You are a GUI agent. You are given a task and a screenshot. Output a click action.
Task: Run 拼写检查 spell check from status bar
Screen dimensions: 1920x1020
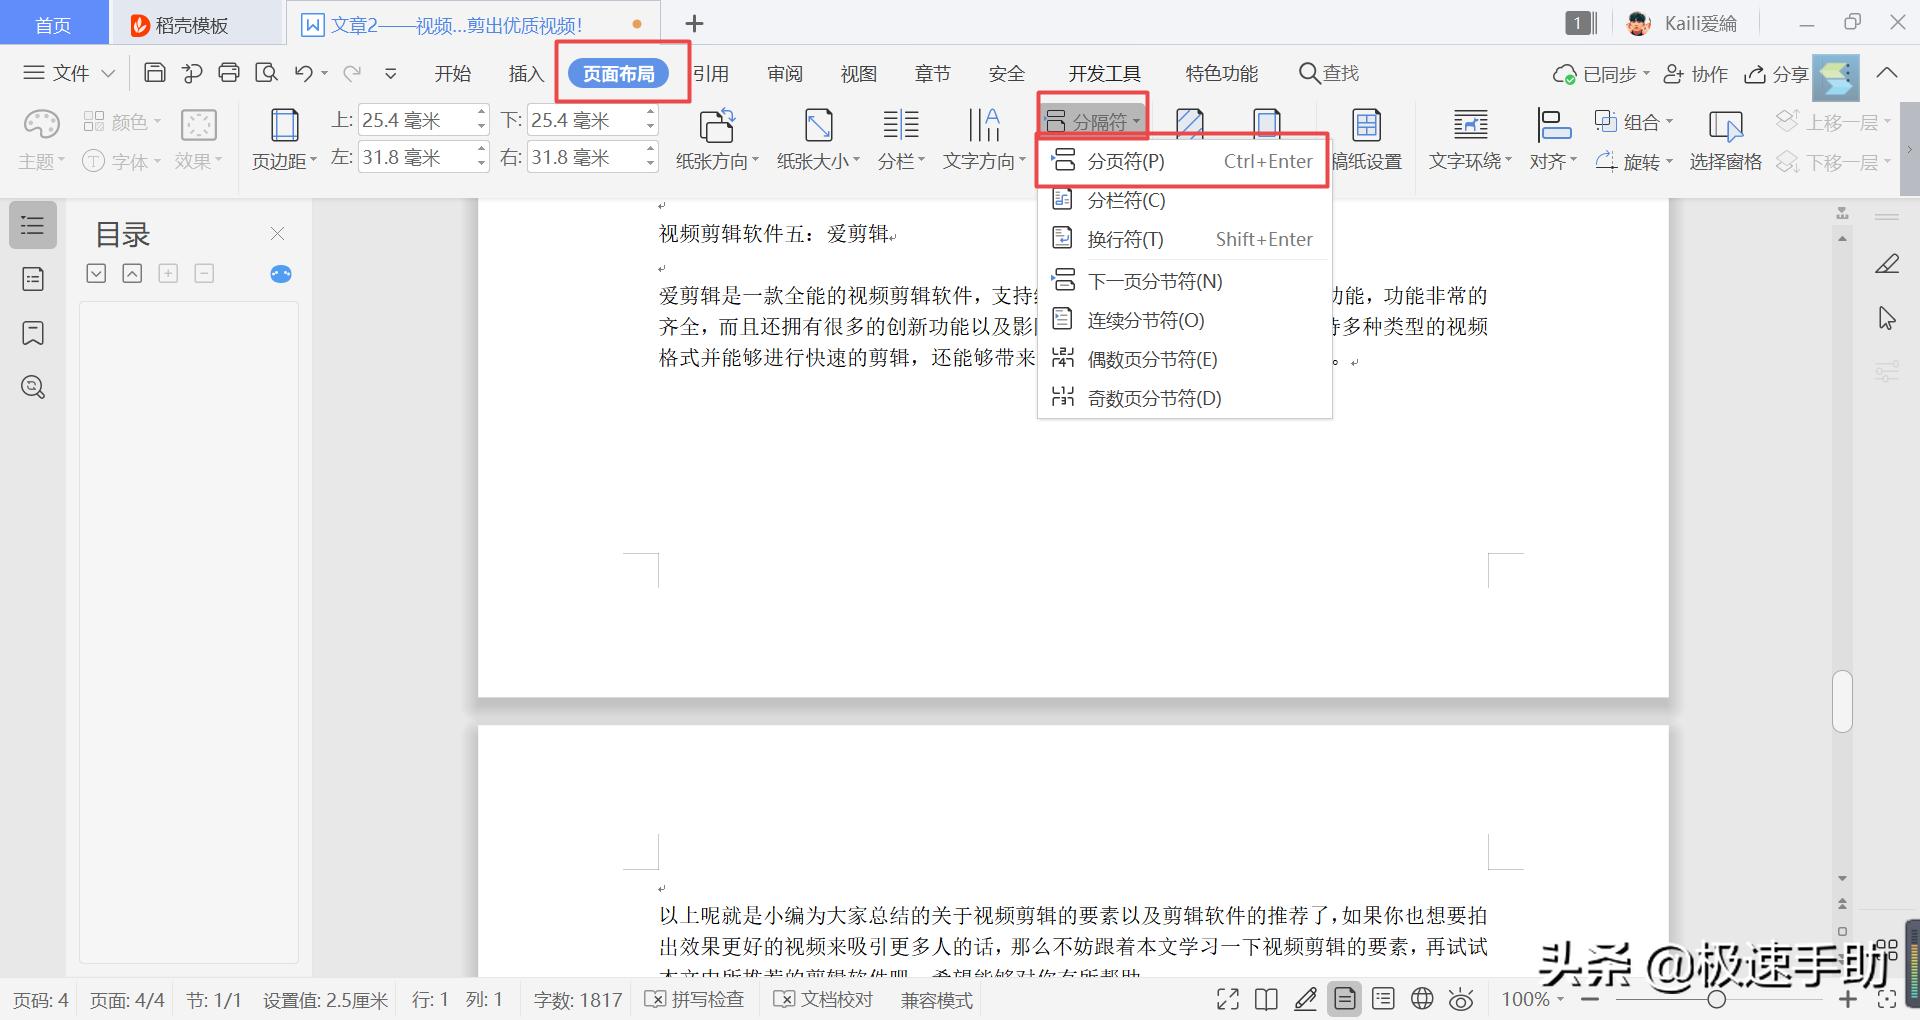(694, 999)
